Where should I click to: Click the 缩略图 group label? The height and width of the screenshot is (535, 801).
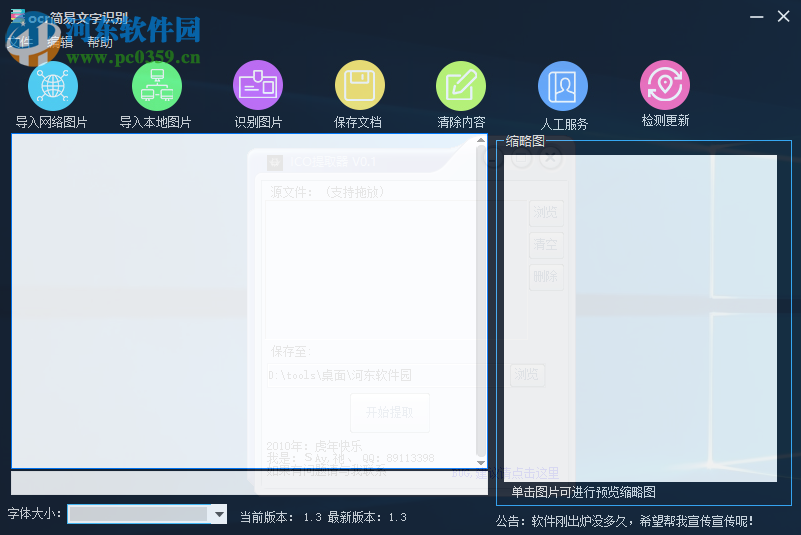(x=525, y=141)
